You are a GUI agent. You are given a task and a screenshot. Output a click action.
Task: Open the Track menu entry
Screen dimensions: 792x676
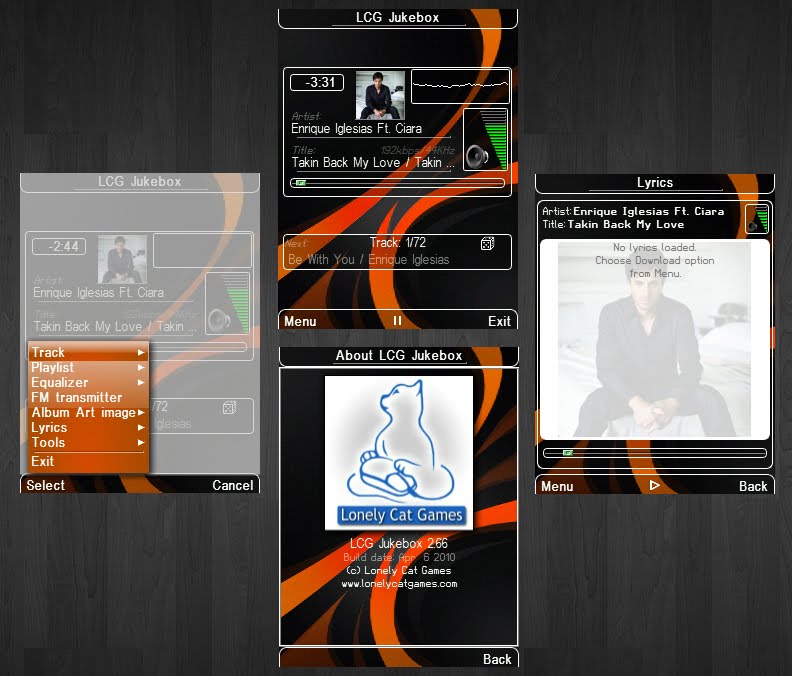(x=88, y=352)
